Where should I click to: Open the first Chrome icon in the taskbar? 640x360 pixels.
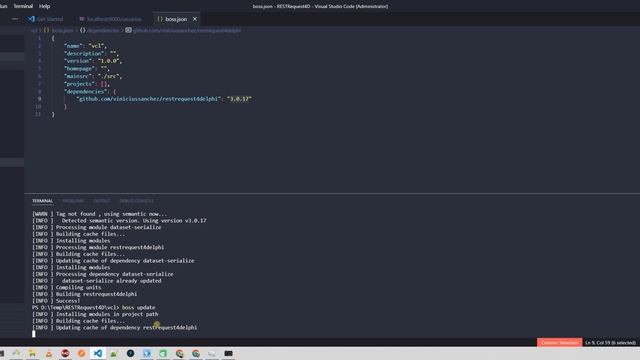[x=180, y=353]
